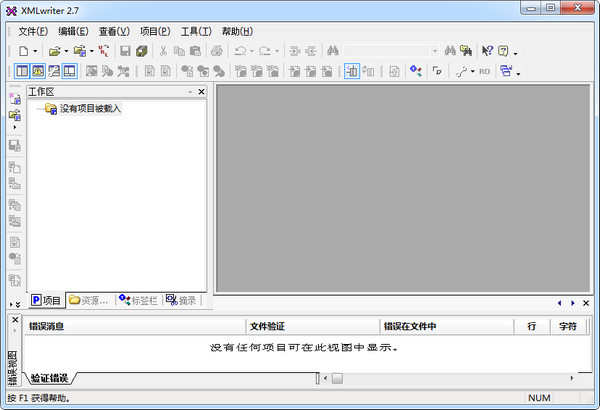Redo the action with the clockwise arrow icon

pos(265,51)
